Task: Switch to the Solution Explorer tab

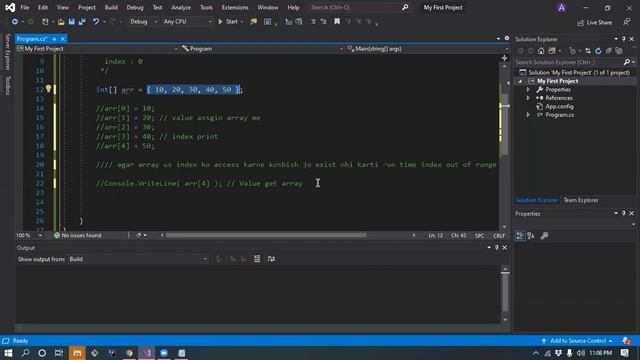Action: click(x=536, y=200)
